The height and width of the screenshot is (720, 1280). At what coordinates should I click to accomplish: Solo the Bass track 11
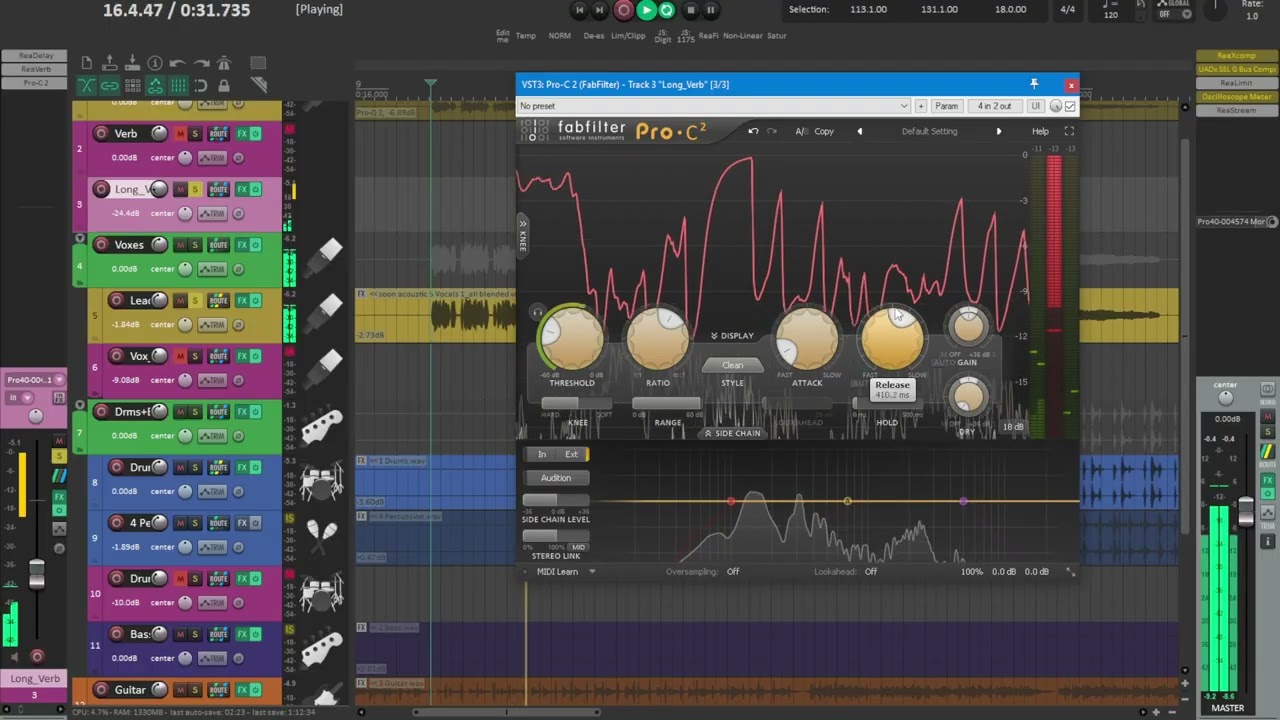pyautogui.click(x=195, y=634)
